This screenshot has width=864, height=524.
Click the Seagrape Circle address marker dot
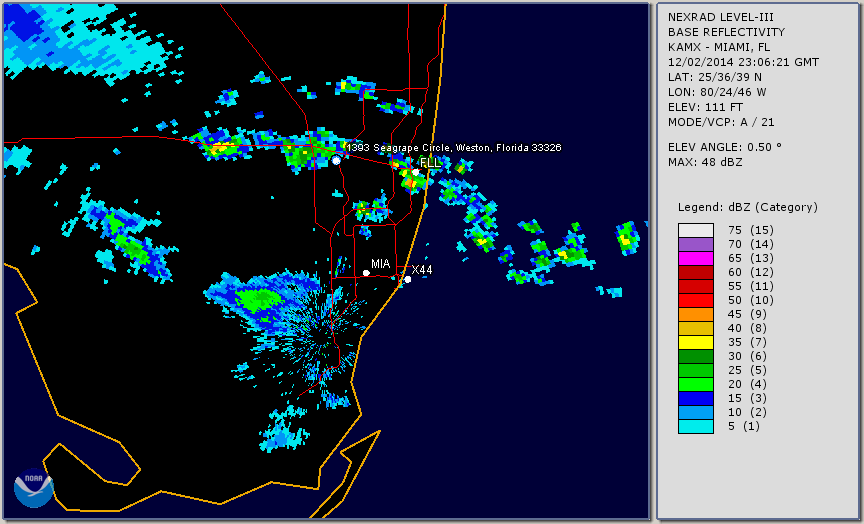336,160
